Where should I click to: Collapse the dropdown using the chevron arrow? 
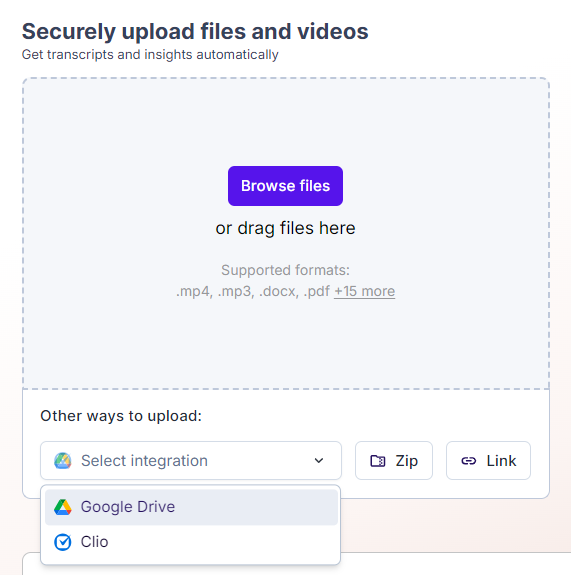coord(319,461)
